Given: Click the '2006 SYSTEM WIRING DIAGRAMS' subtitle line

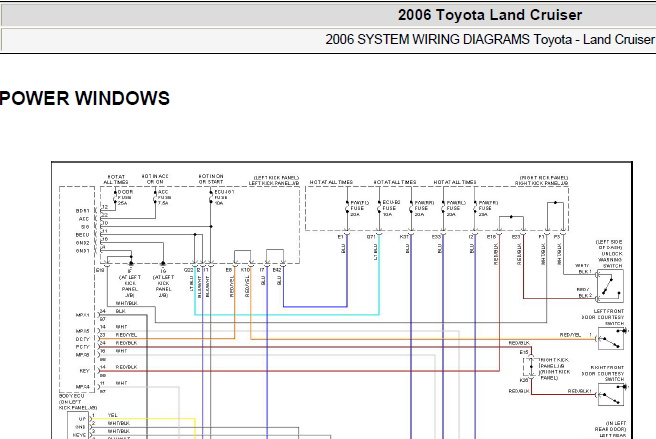Looking at the screenshot, I should (x=490, y=39).
